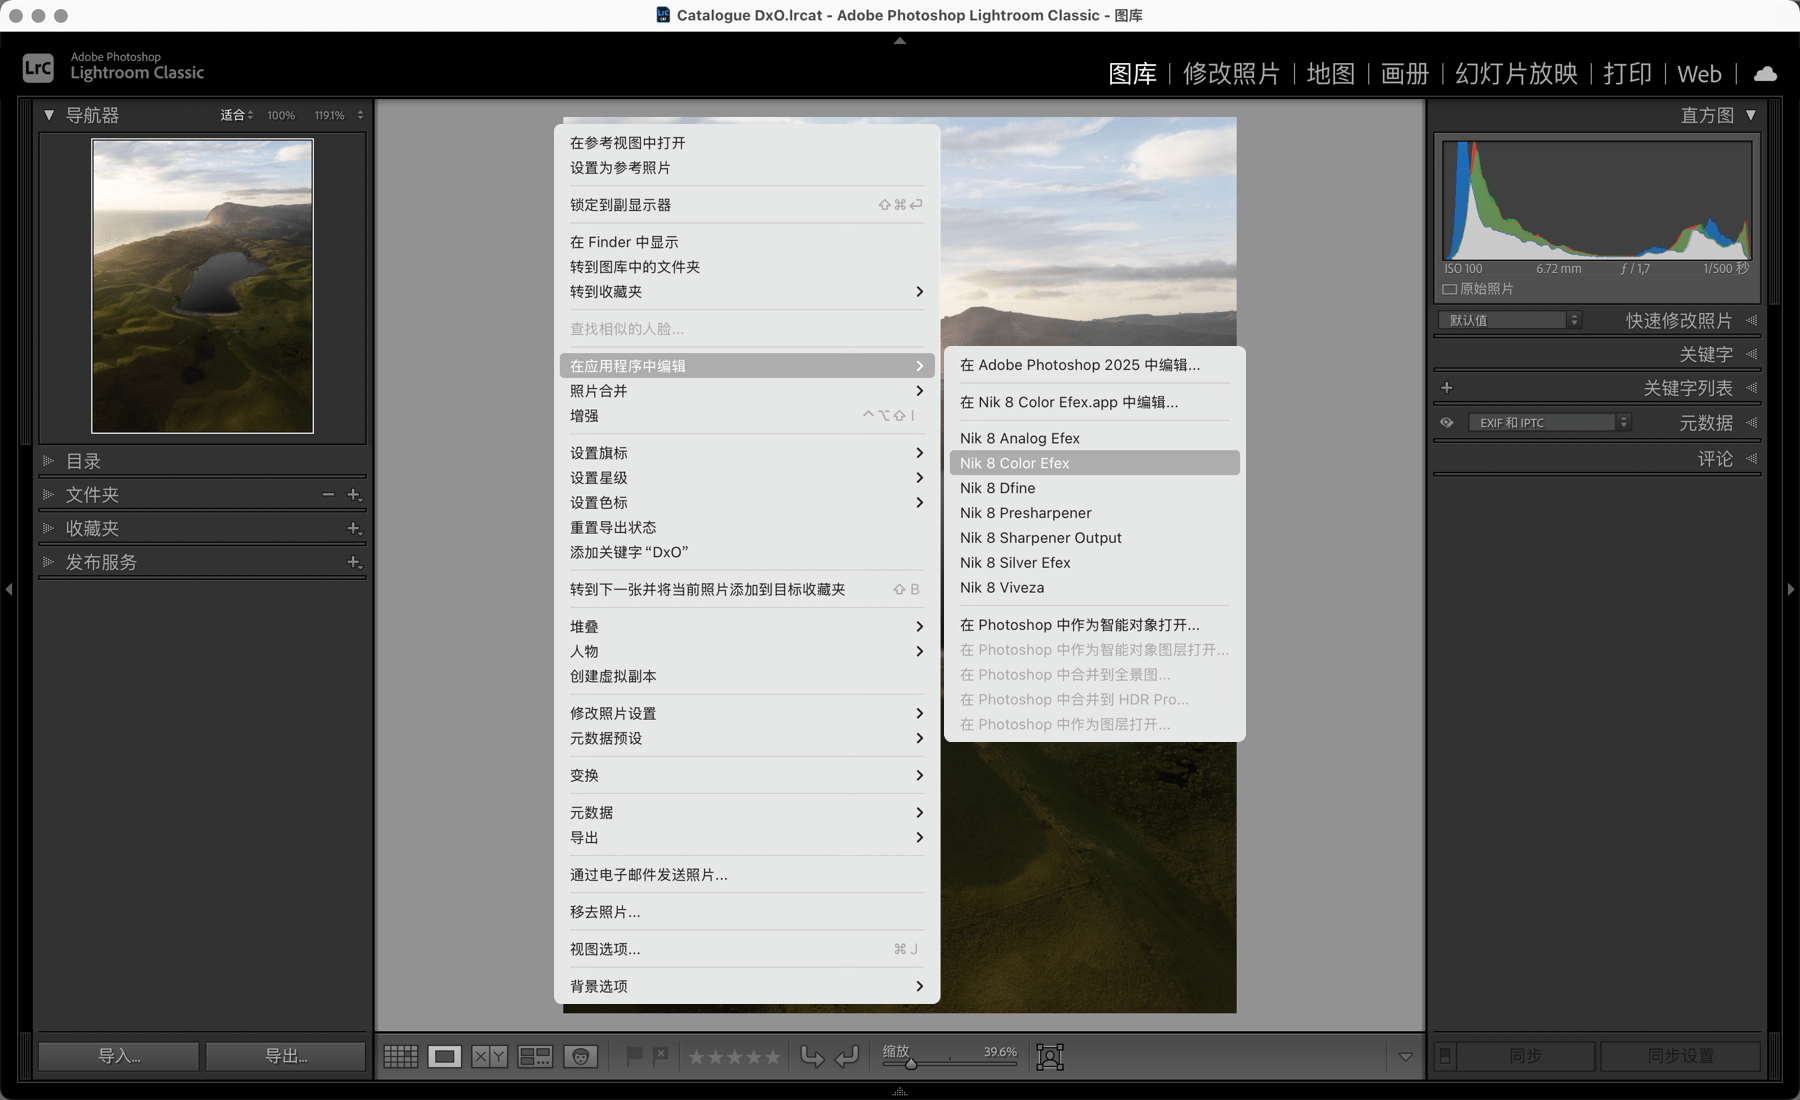Set the first rating star in toolbar
Screen dimensions: 1800x1100
click(697, 1056)
